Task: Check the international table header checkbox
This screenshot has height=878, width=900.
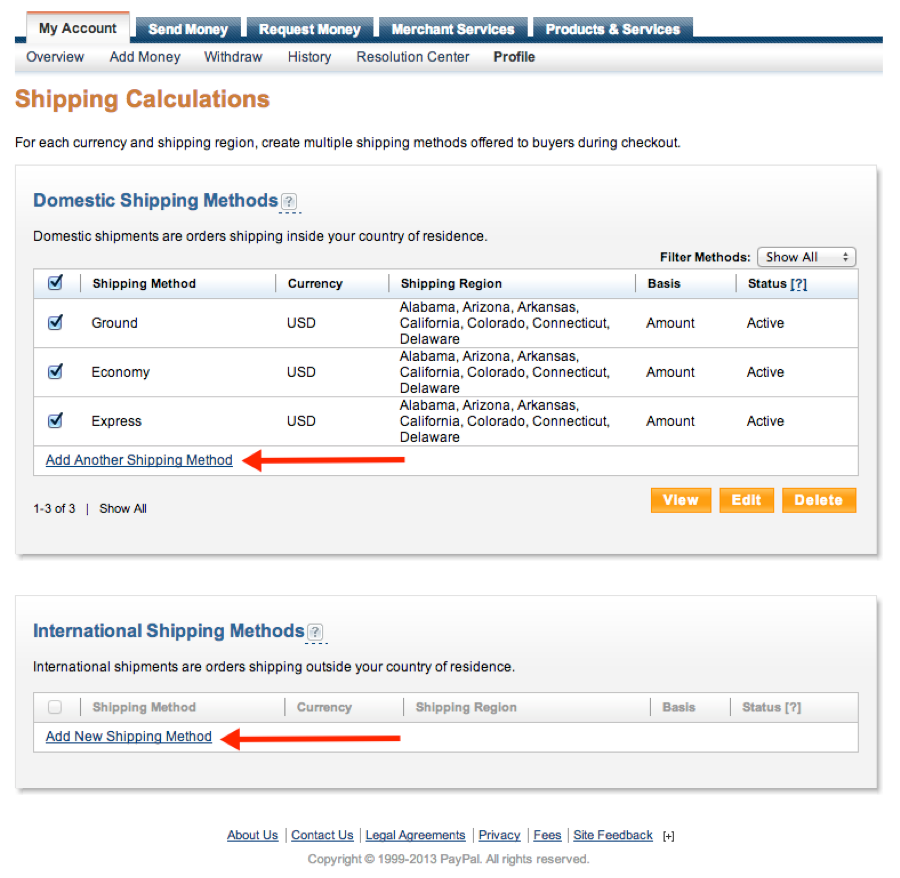Action: (x=55, y=707)
